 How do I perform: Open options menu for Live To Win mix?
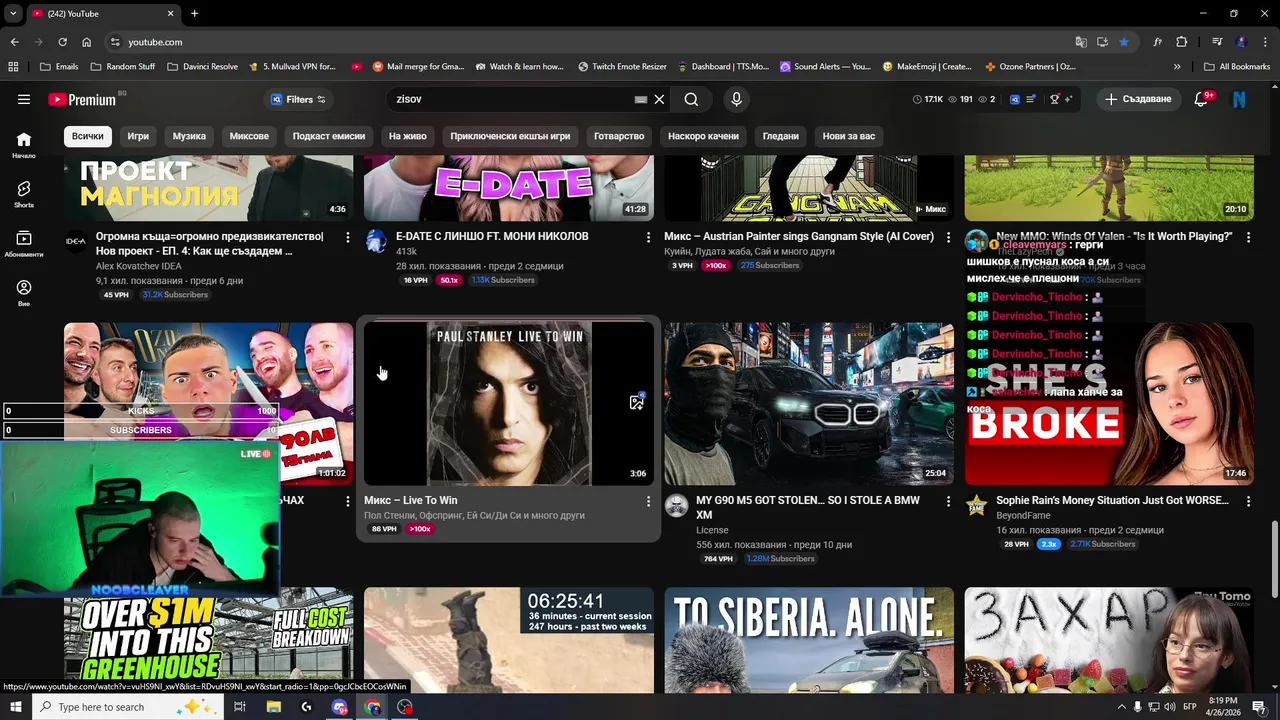pos(648,501)
